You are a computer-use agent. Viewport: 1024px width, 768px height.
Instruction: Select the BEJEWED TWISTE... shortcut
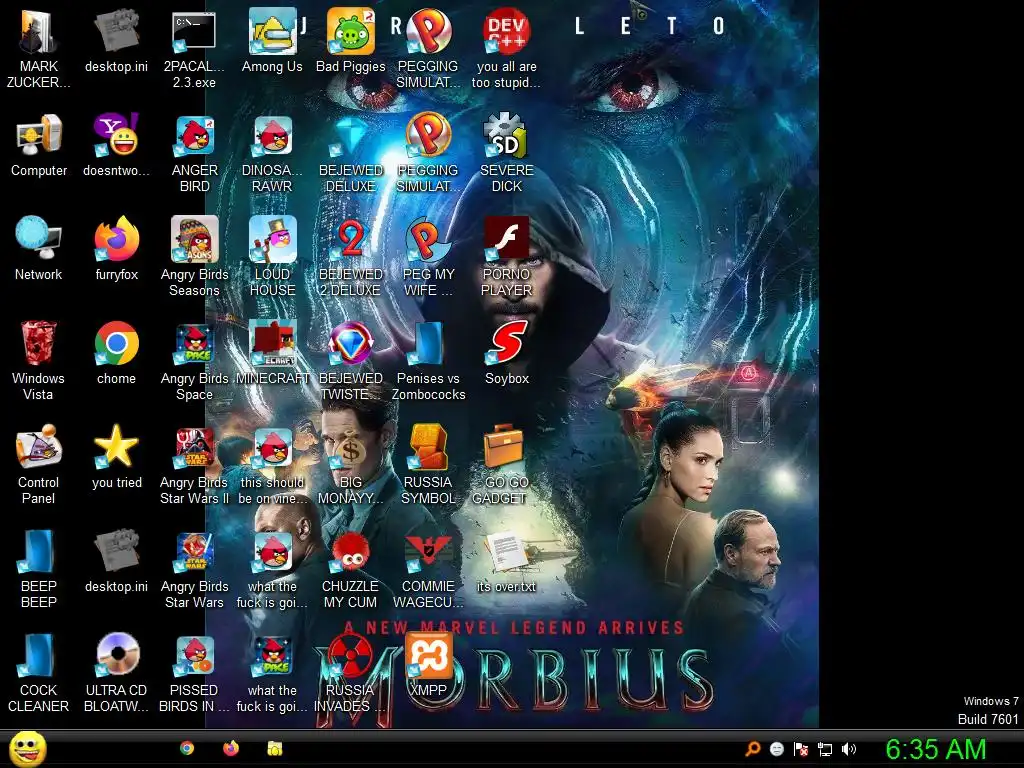351,360
